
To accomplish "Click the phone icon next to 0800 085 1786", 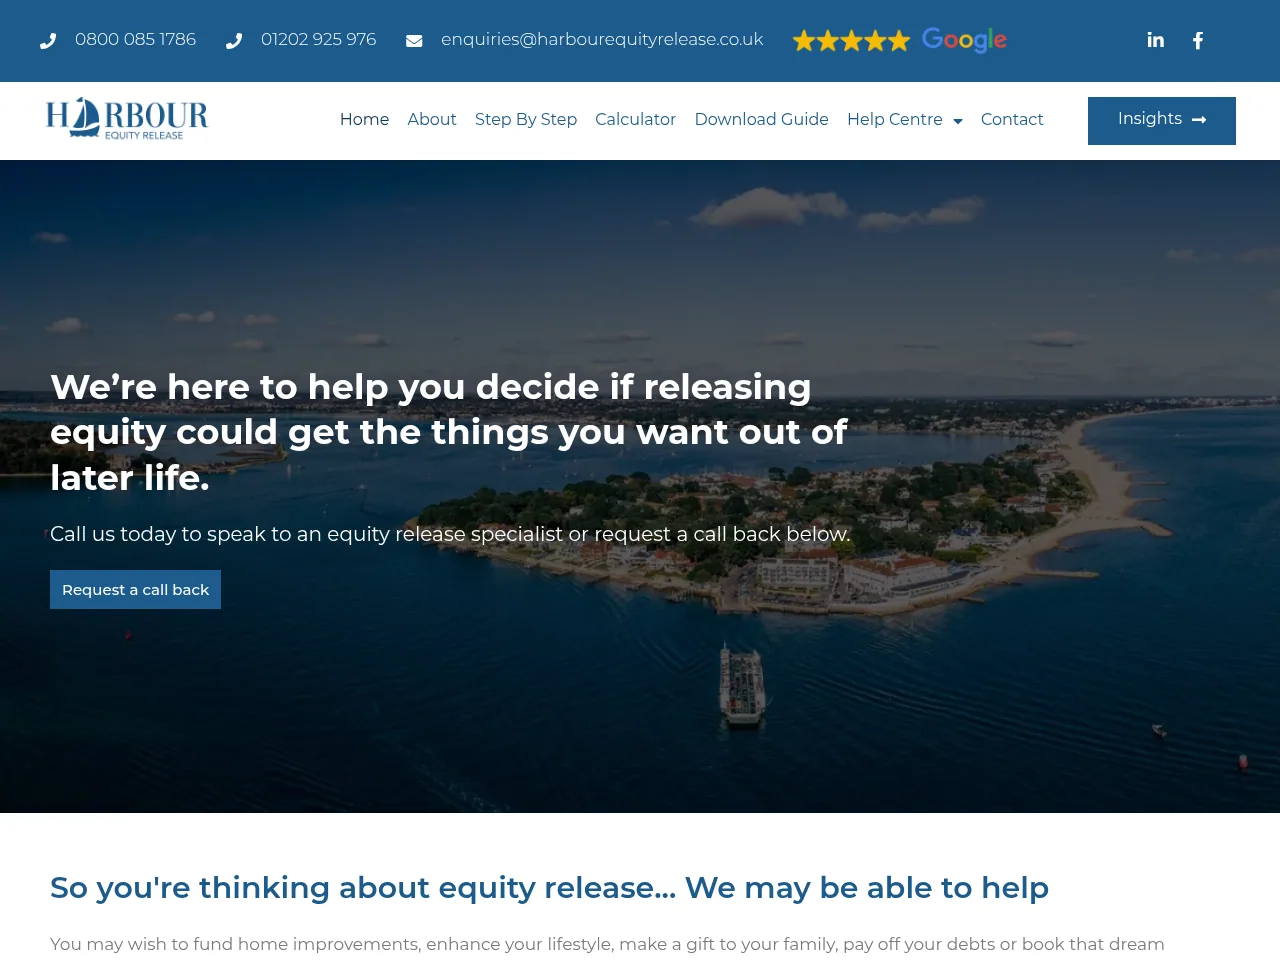I will click(49, 40).
